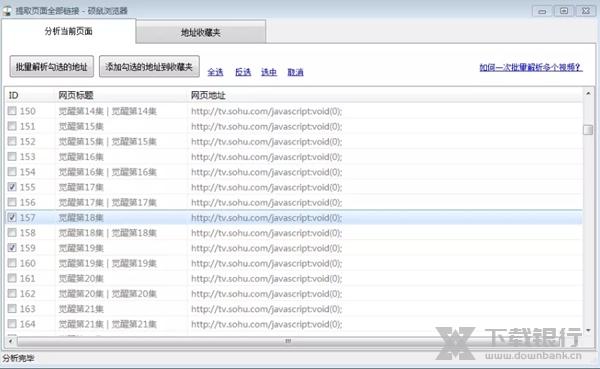The image size is (600, 369).
Task: Tick the checkbox of row 152
Action: coord(12,141)
